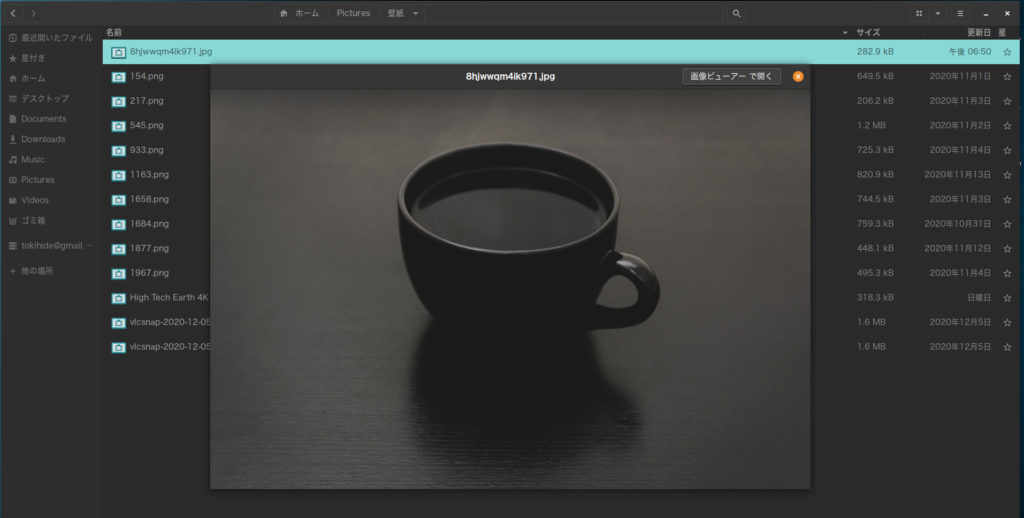
Task: Open Videos in the sidebar
Action: click(50, 200)
